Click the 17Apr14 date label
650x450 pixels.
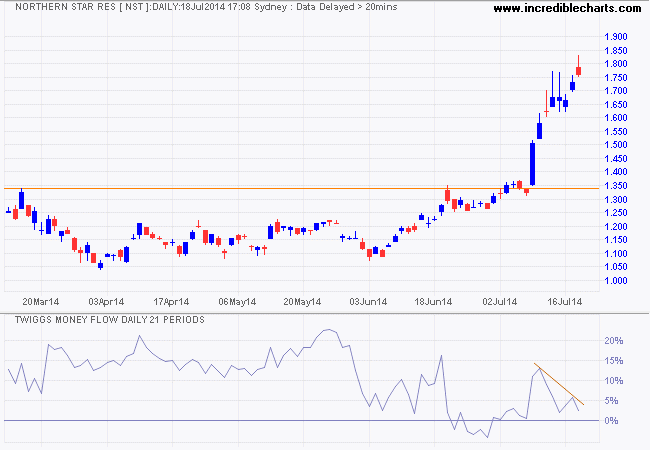tap(171, 302)
